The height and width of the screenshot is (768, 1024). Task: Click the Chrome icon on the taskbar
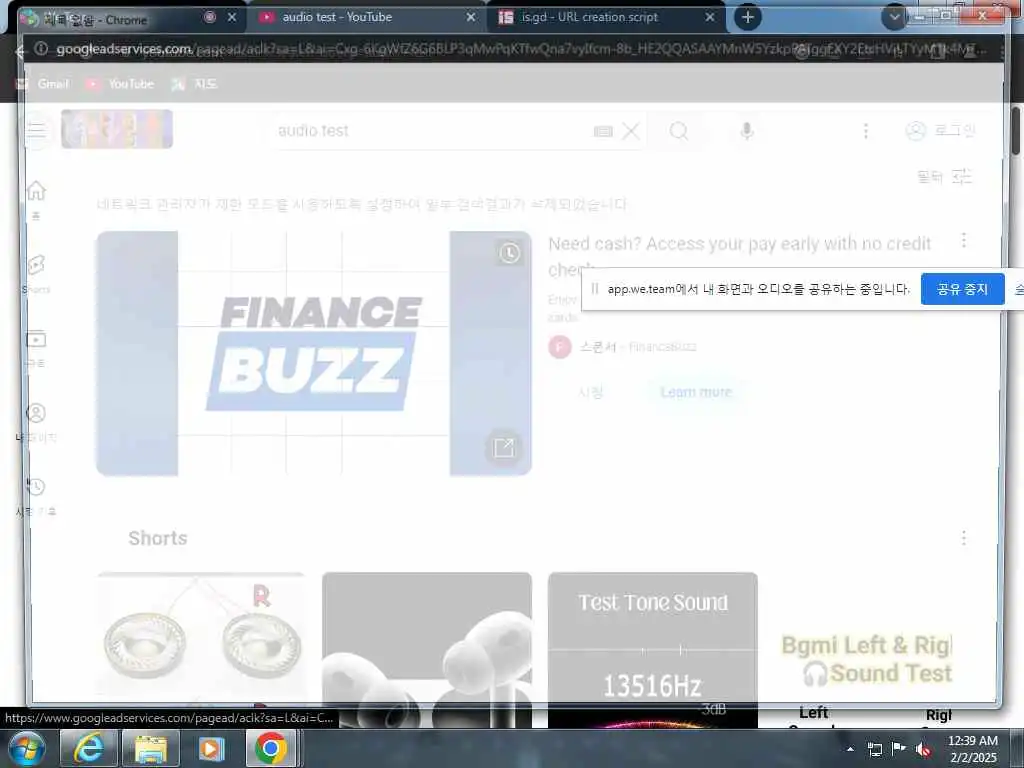click(x=270, y=748)
